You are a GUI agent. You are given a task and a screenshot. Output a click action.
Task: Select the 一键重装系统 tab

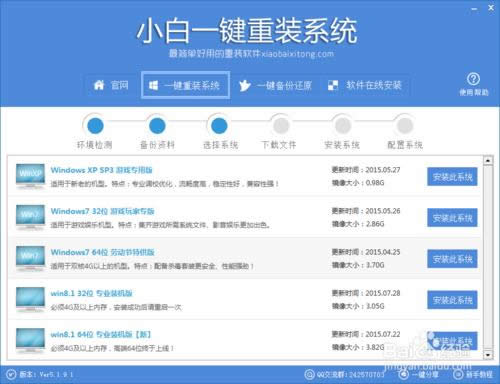click(x=185, y=85)
